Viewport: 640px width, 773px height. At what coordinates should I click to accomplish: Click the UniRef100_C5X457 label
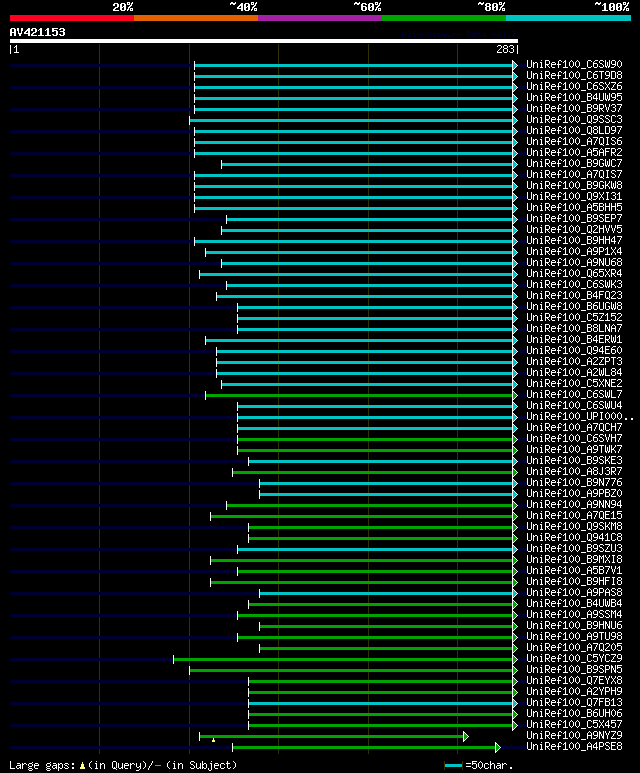point(574,725)
